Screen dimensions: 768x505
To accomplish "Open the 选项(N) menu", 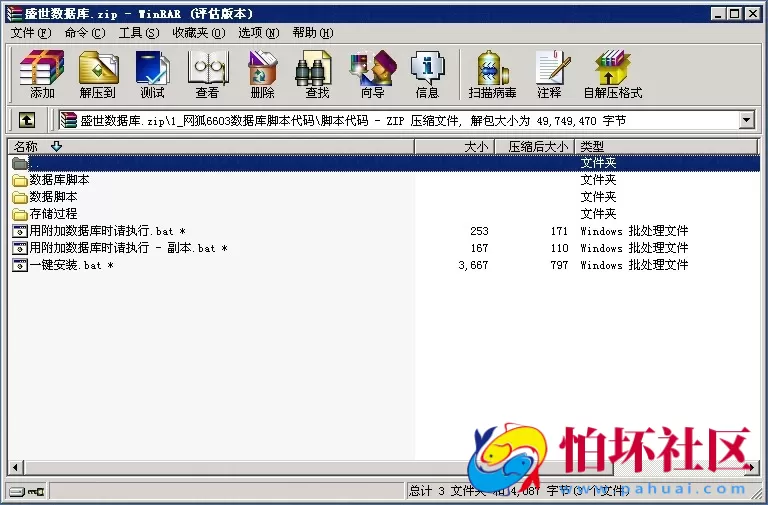I will pos(259,33).
